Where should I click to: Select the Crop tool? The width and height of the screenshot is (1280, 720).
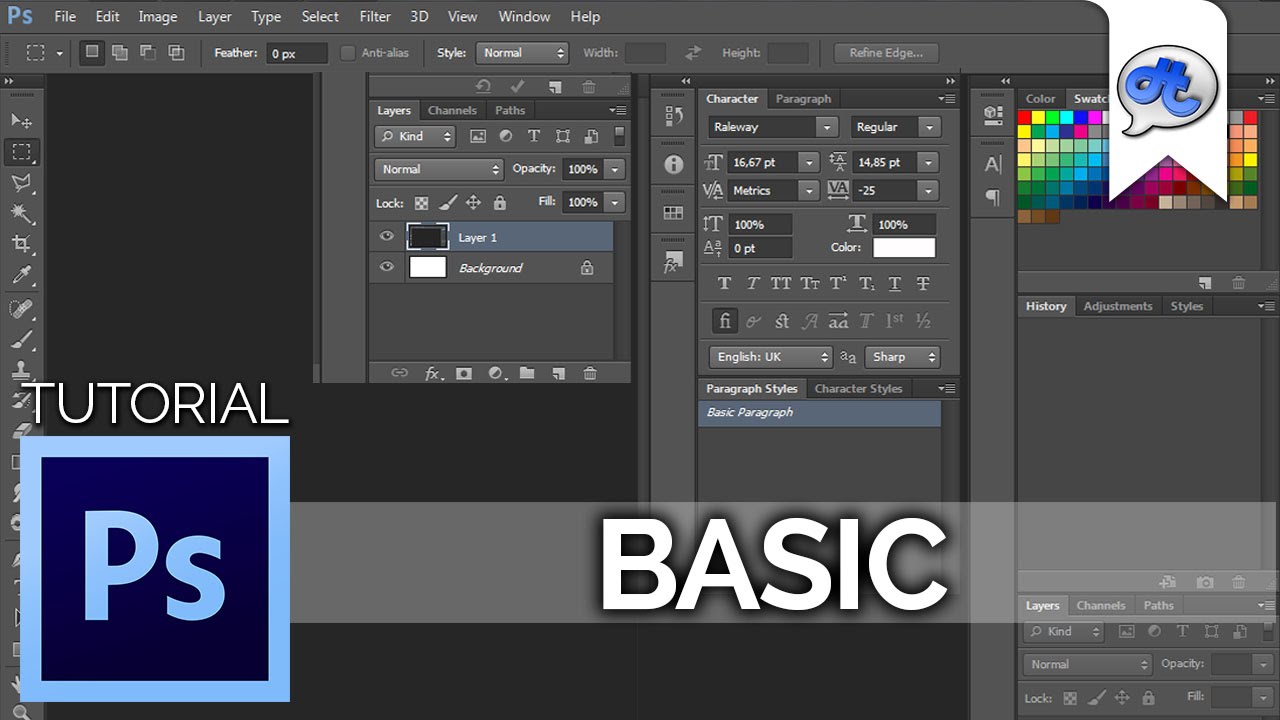21,244
